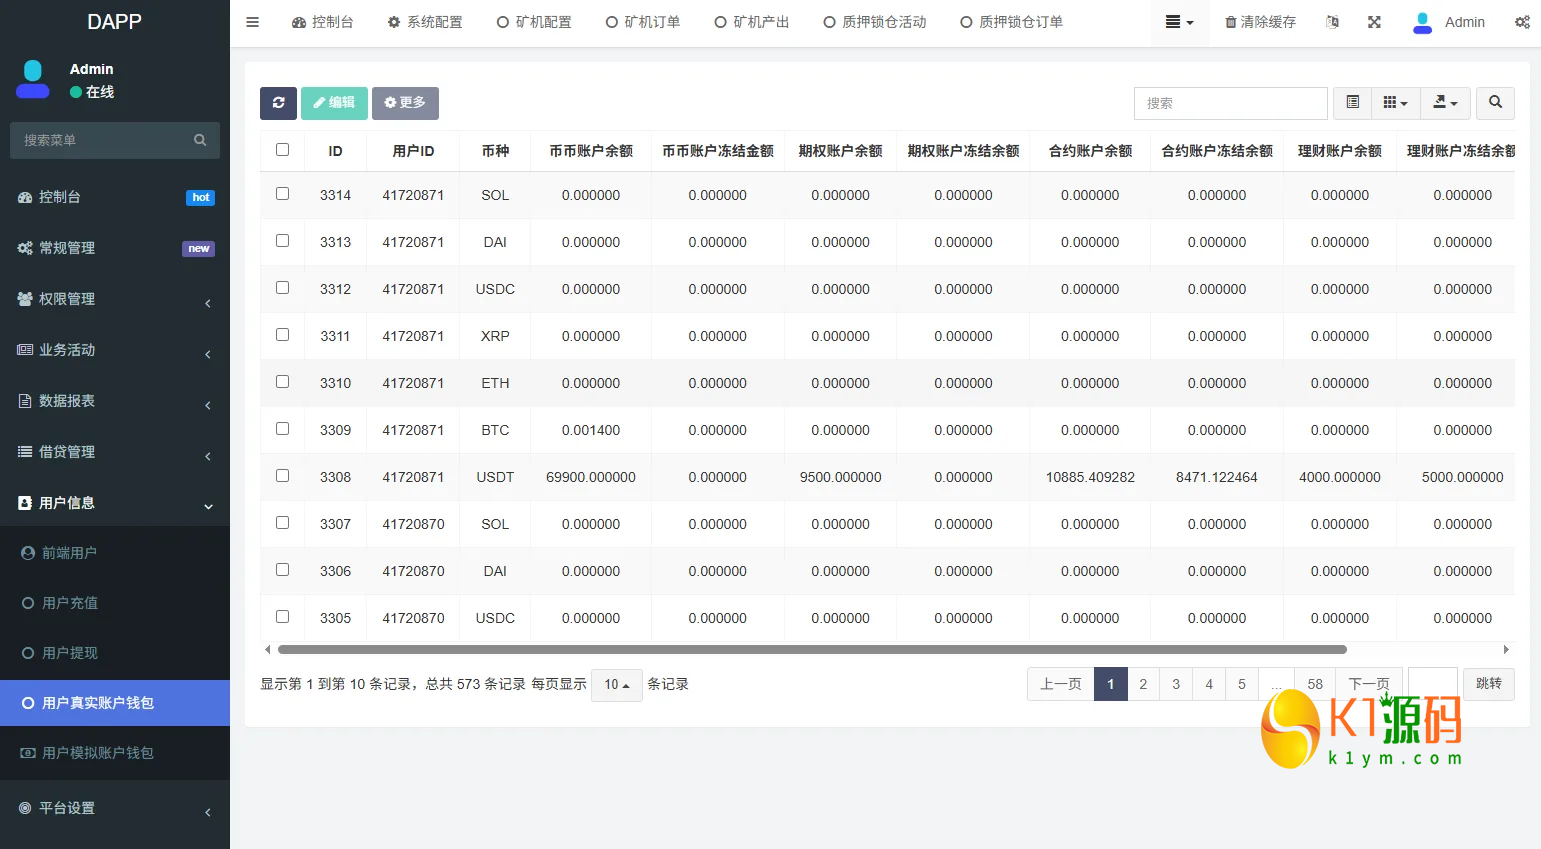Screen dimensions: 1541x849
Task: Check the row 3305 checkbox
Action: pos(282,617)
